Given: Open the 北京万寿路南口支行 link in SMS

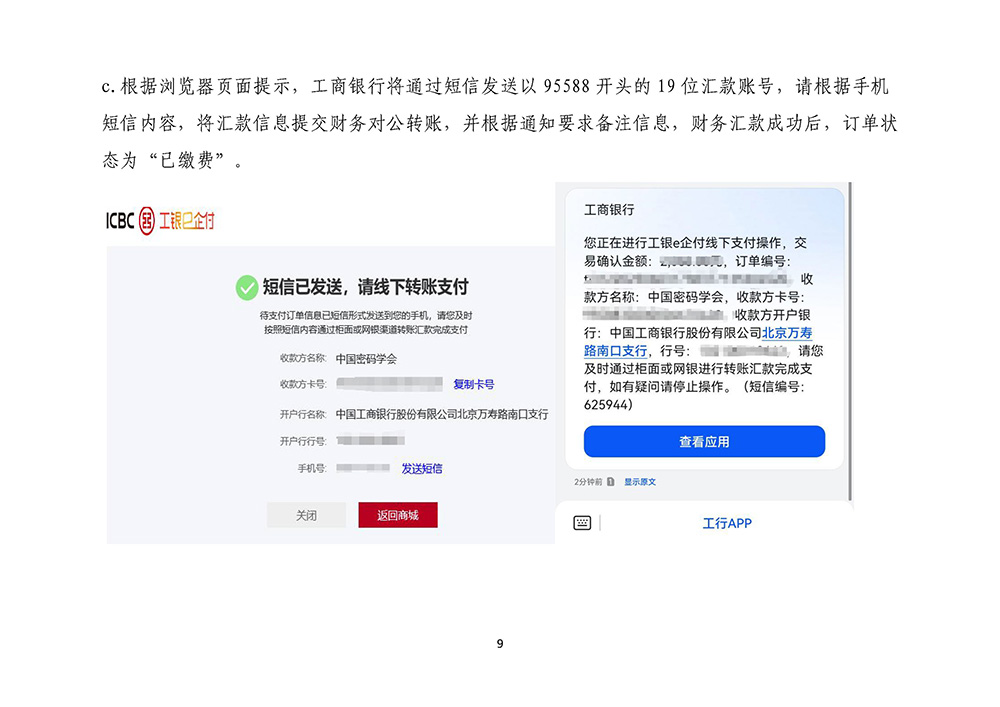Looking at the screenshot, I should 787,333.
